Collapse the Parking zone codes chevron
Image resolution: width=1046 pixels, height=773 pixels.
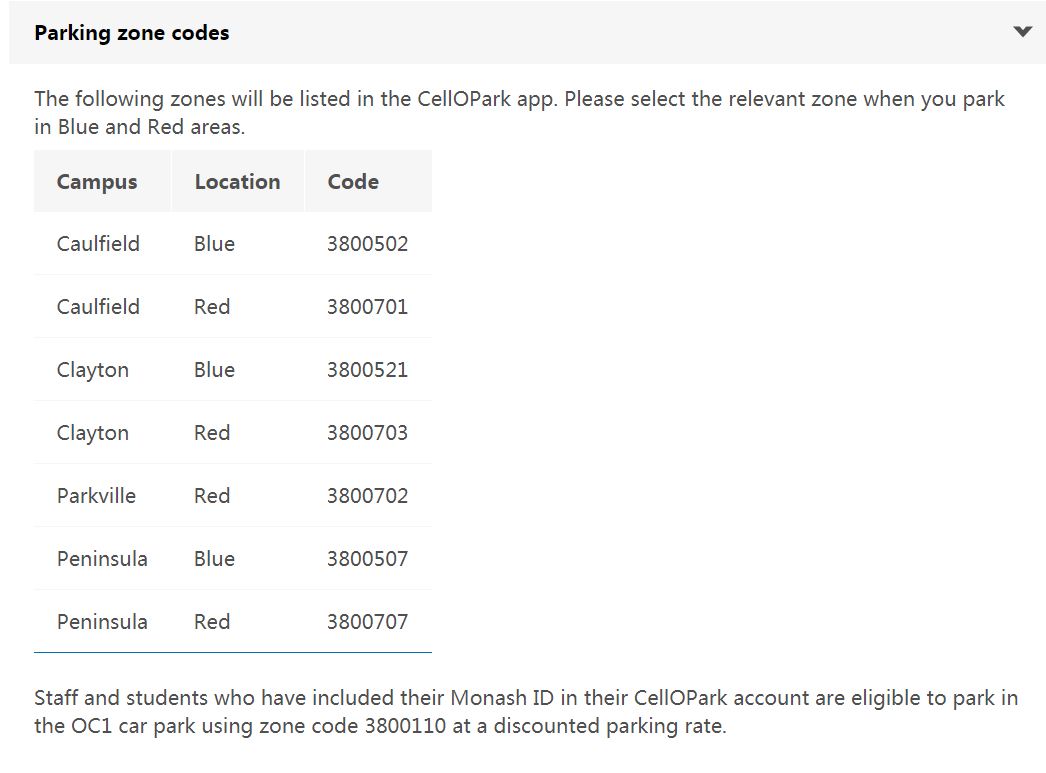[x=1022, y=31]
